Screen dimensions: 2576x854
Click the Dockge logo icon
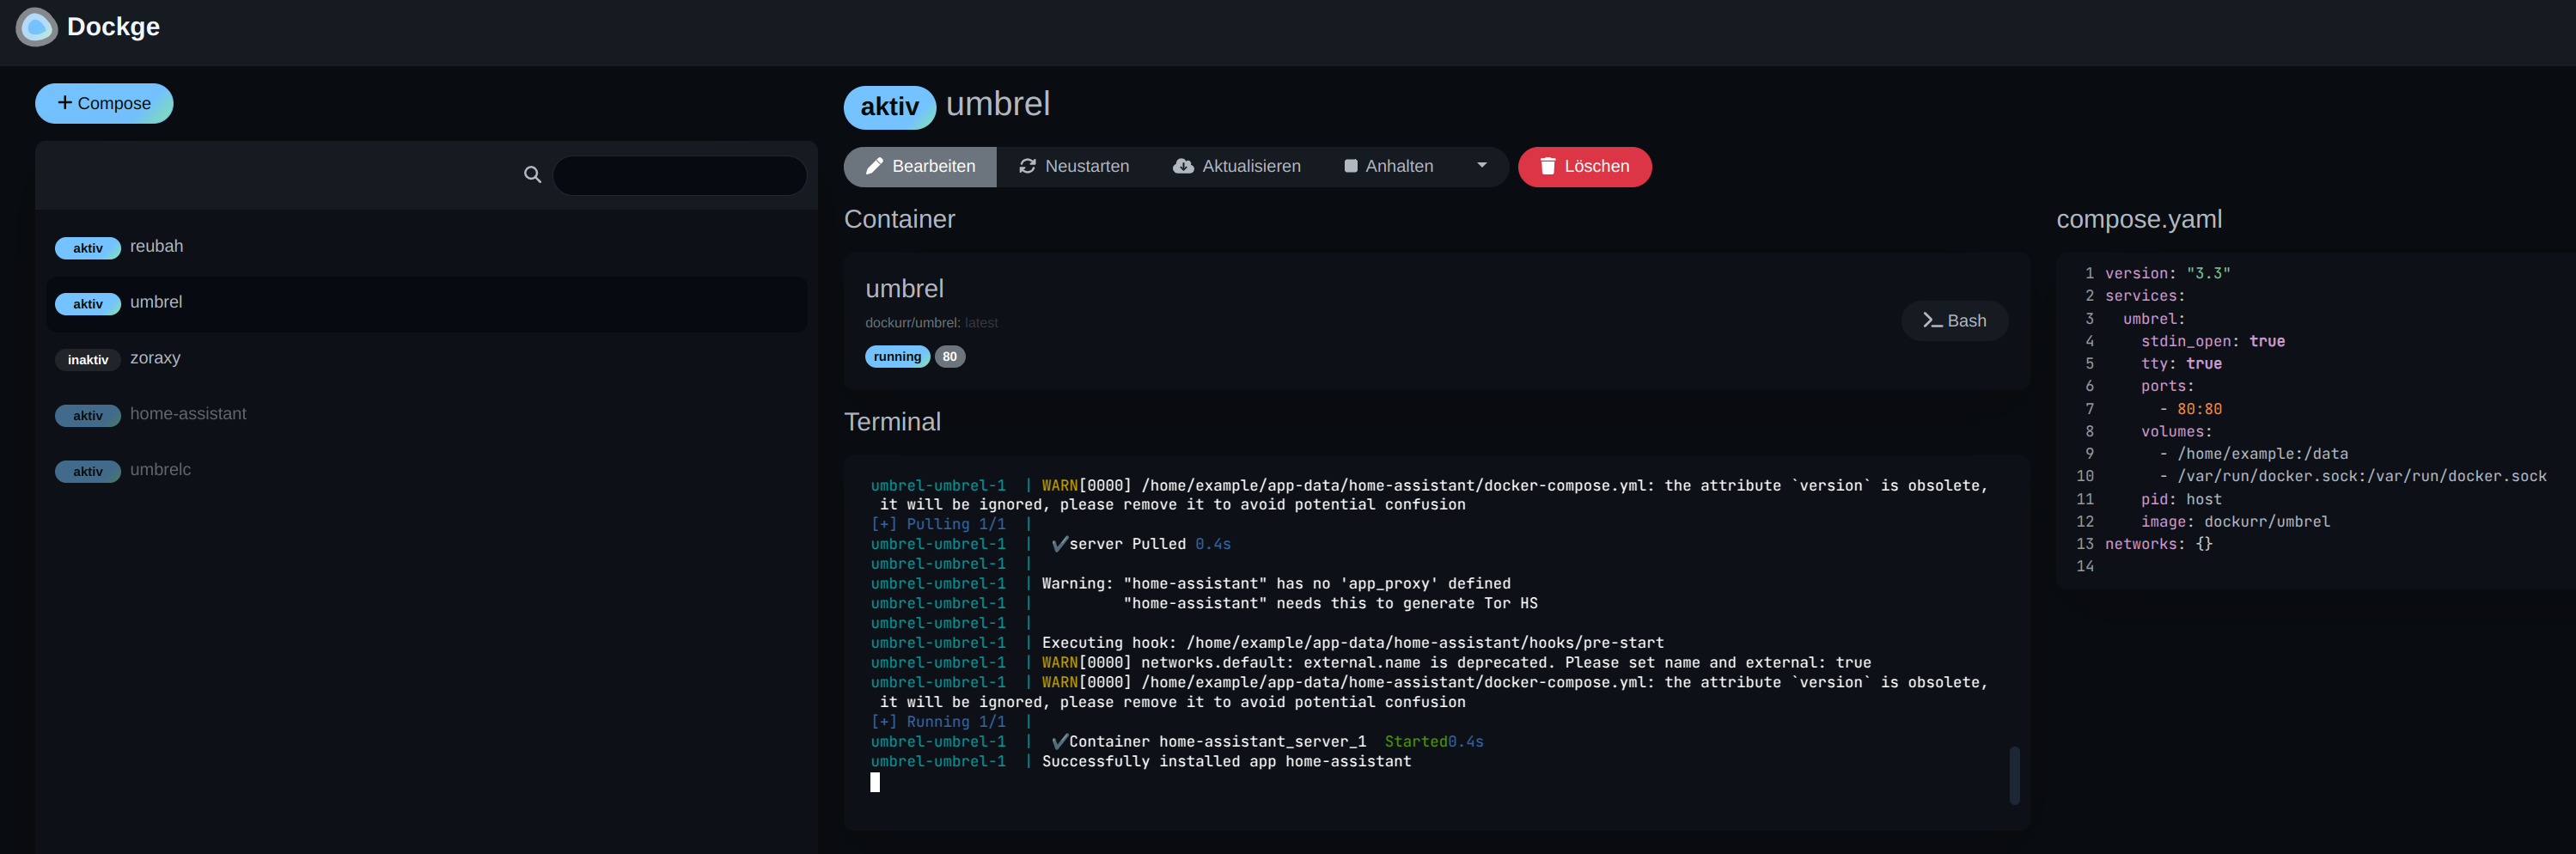pos(37,27)
